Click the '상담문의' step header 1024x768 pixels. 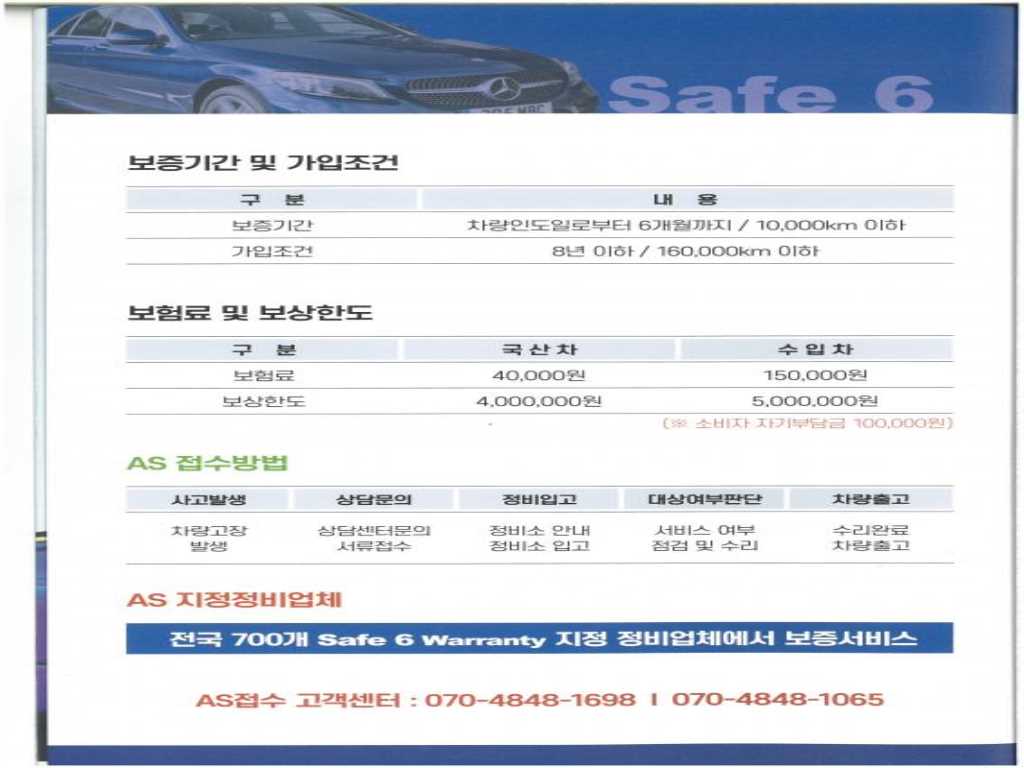point(373,499)
